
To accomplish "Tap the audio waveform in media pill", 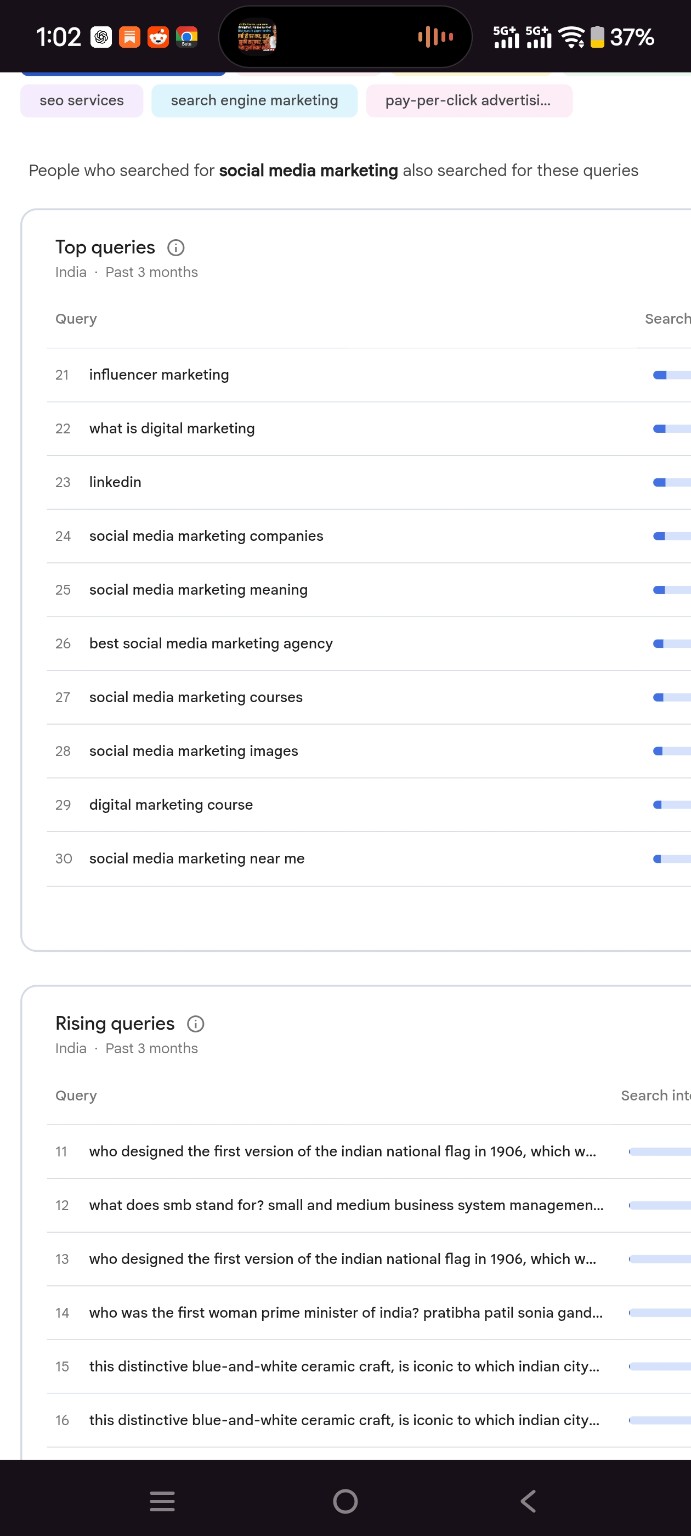I will pos(435,38).
